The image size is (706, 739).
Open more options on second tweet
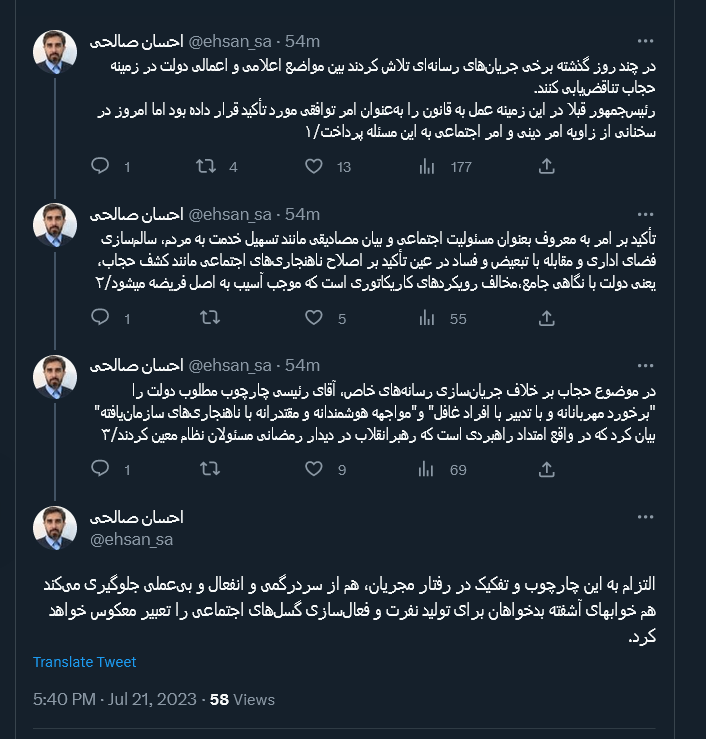[646, 215]
